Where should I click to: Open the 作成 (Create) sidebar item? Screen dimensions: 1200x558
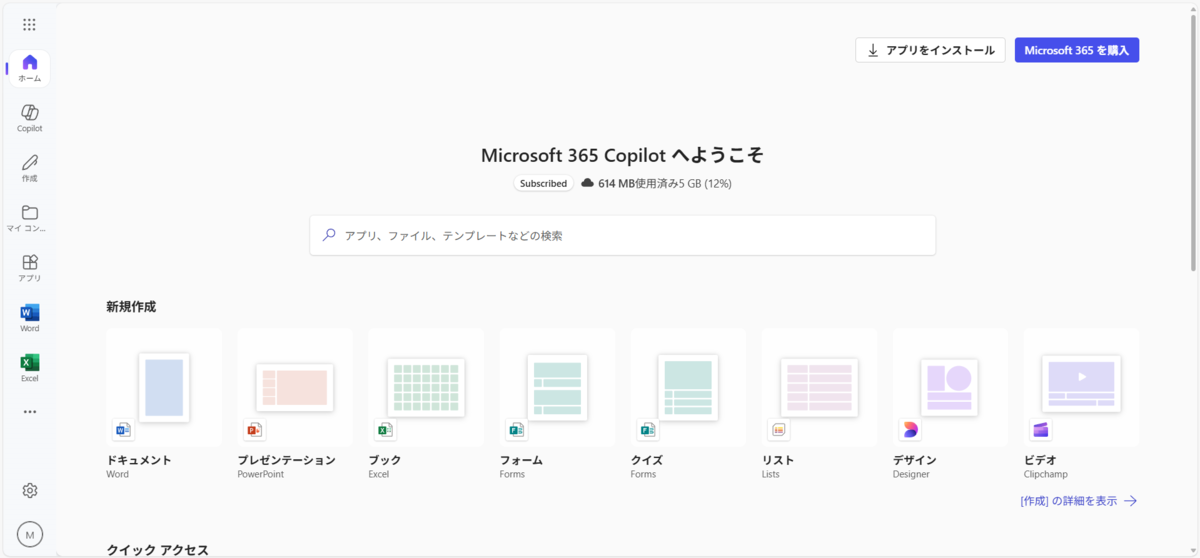coord(30,169)
